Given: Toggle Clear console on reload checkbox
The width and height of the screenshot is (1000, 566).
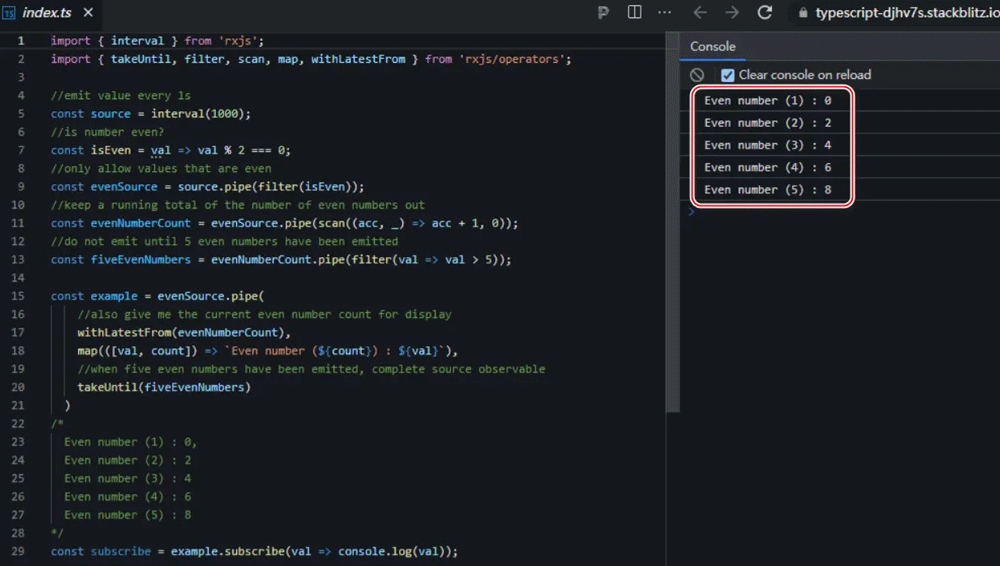Looking at the screenshot, I should [x=728, y=75].
